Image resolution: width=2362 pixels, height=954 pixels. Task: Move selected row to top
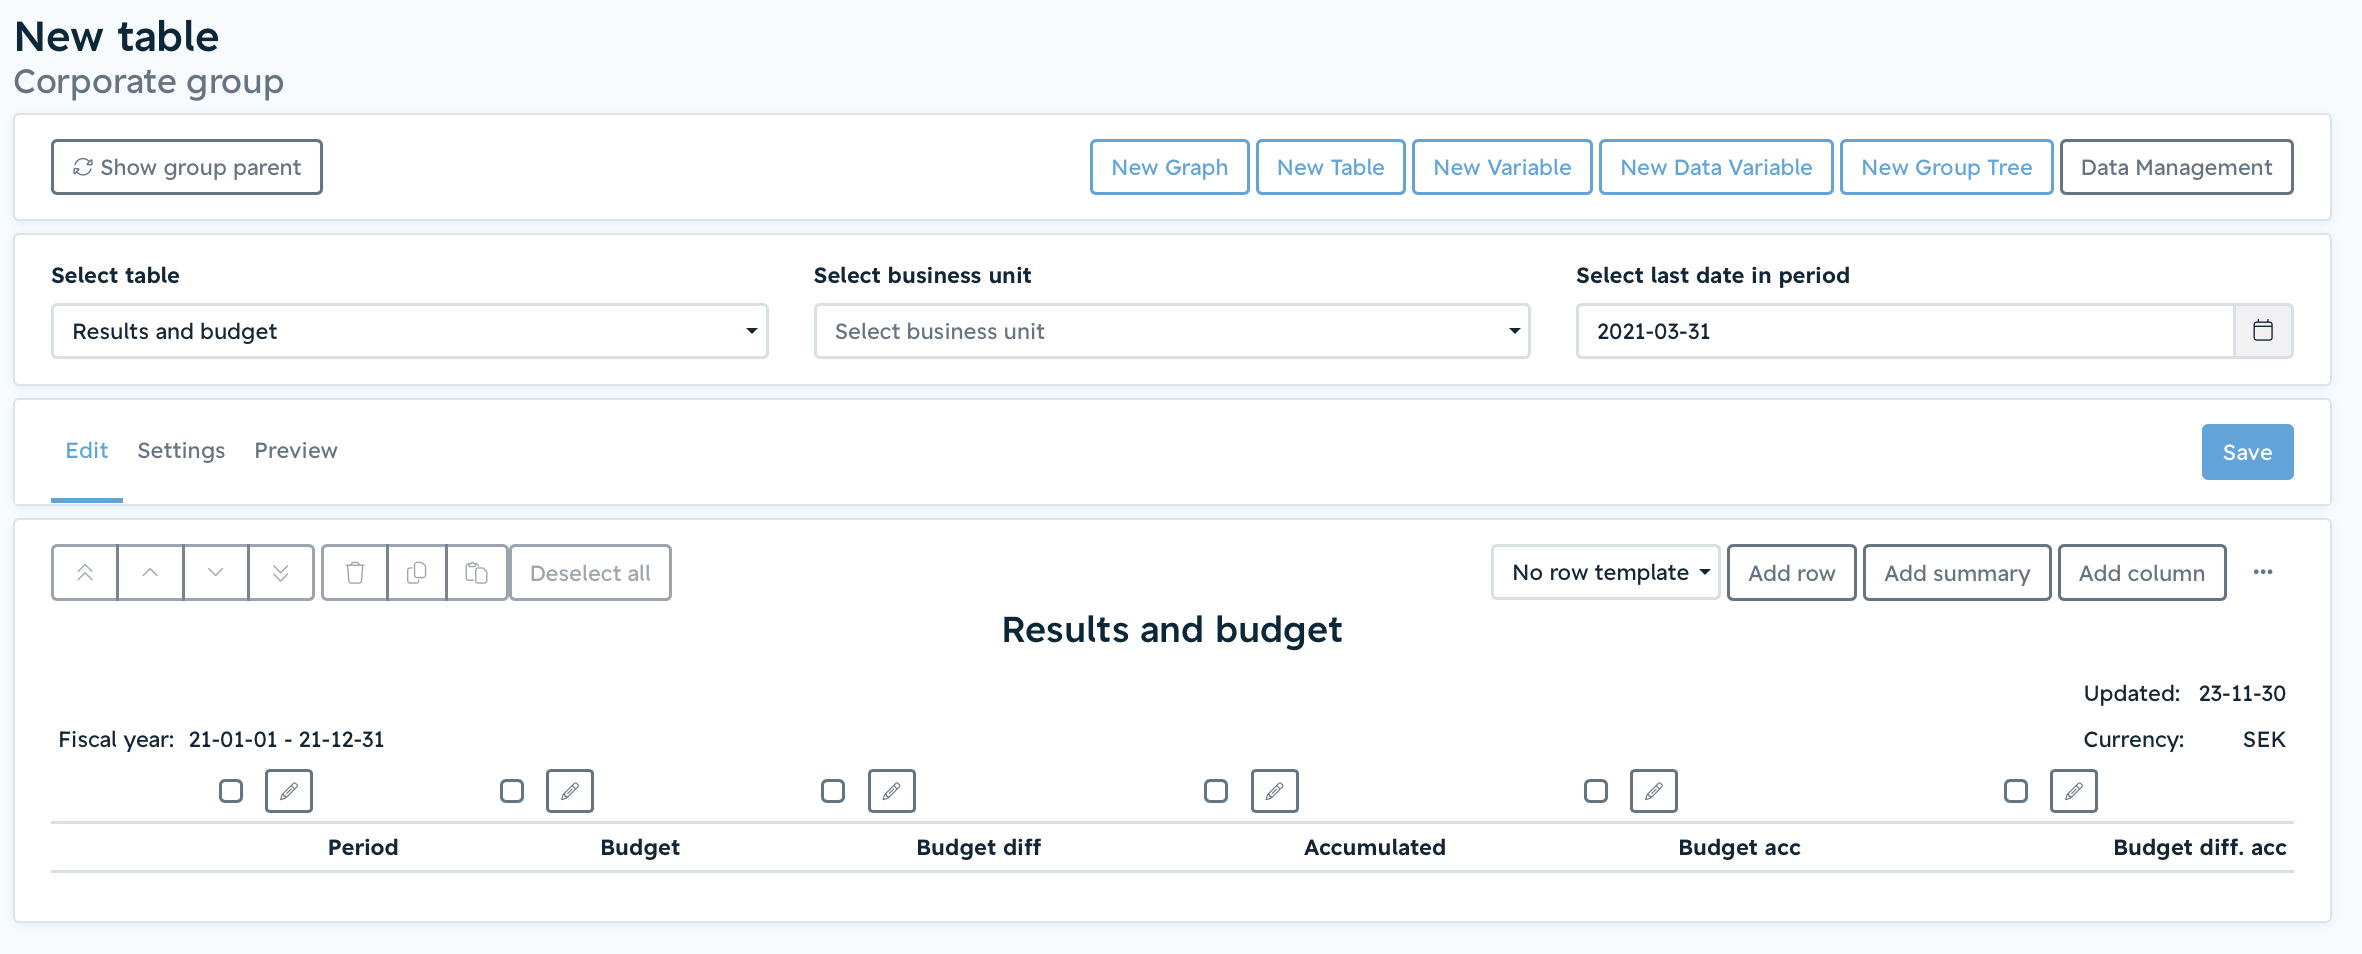(85, 573)
